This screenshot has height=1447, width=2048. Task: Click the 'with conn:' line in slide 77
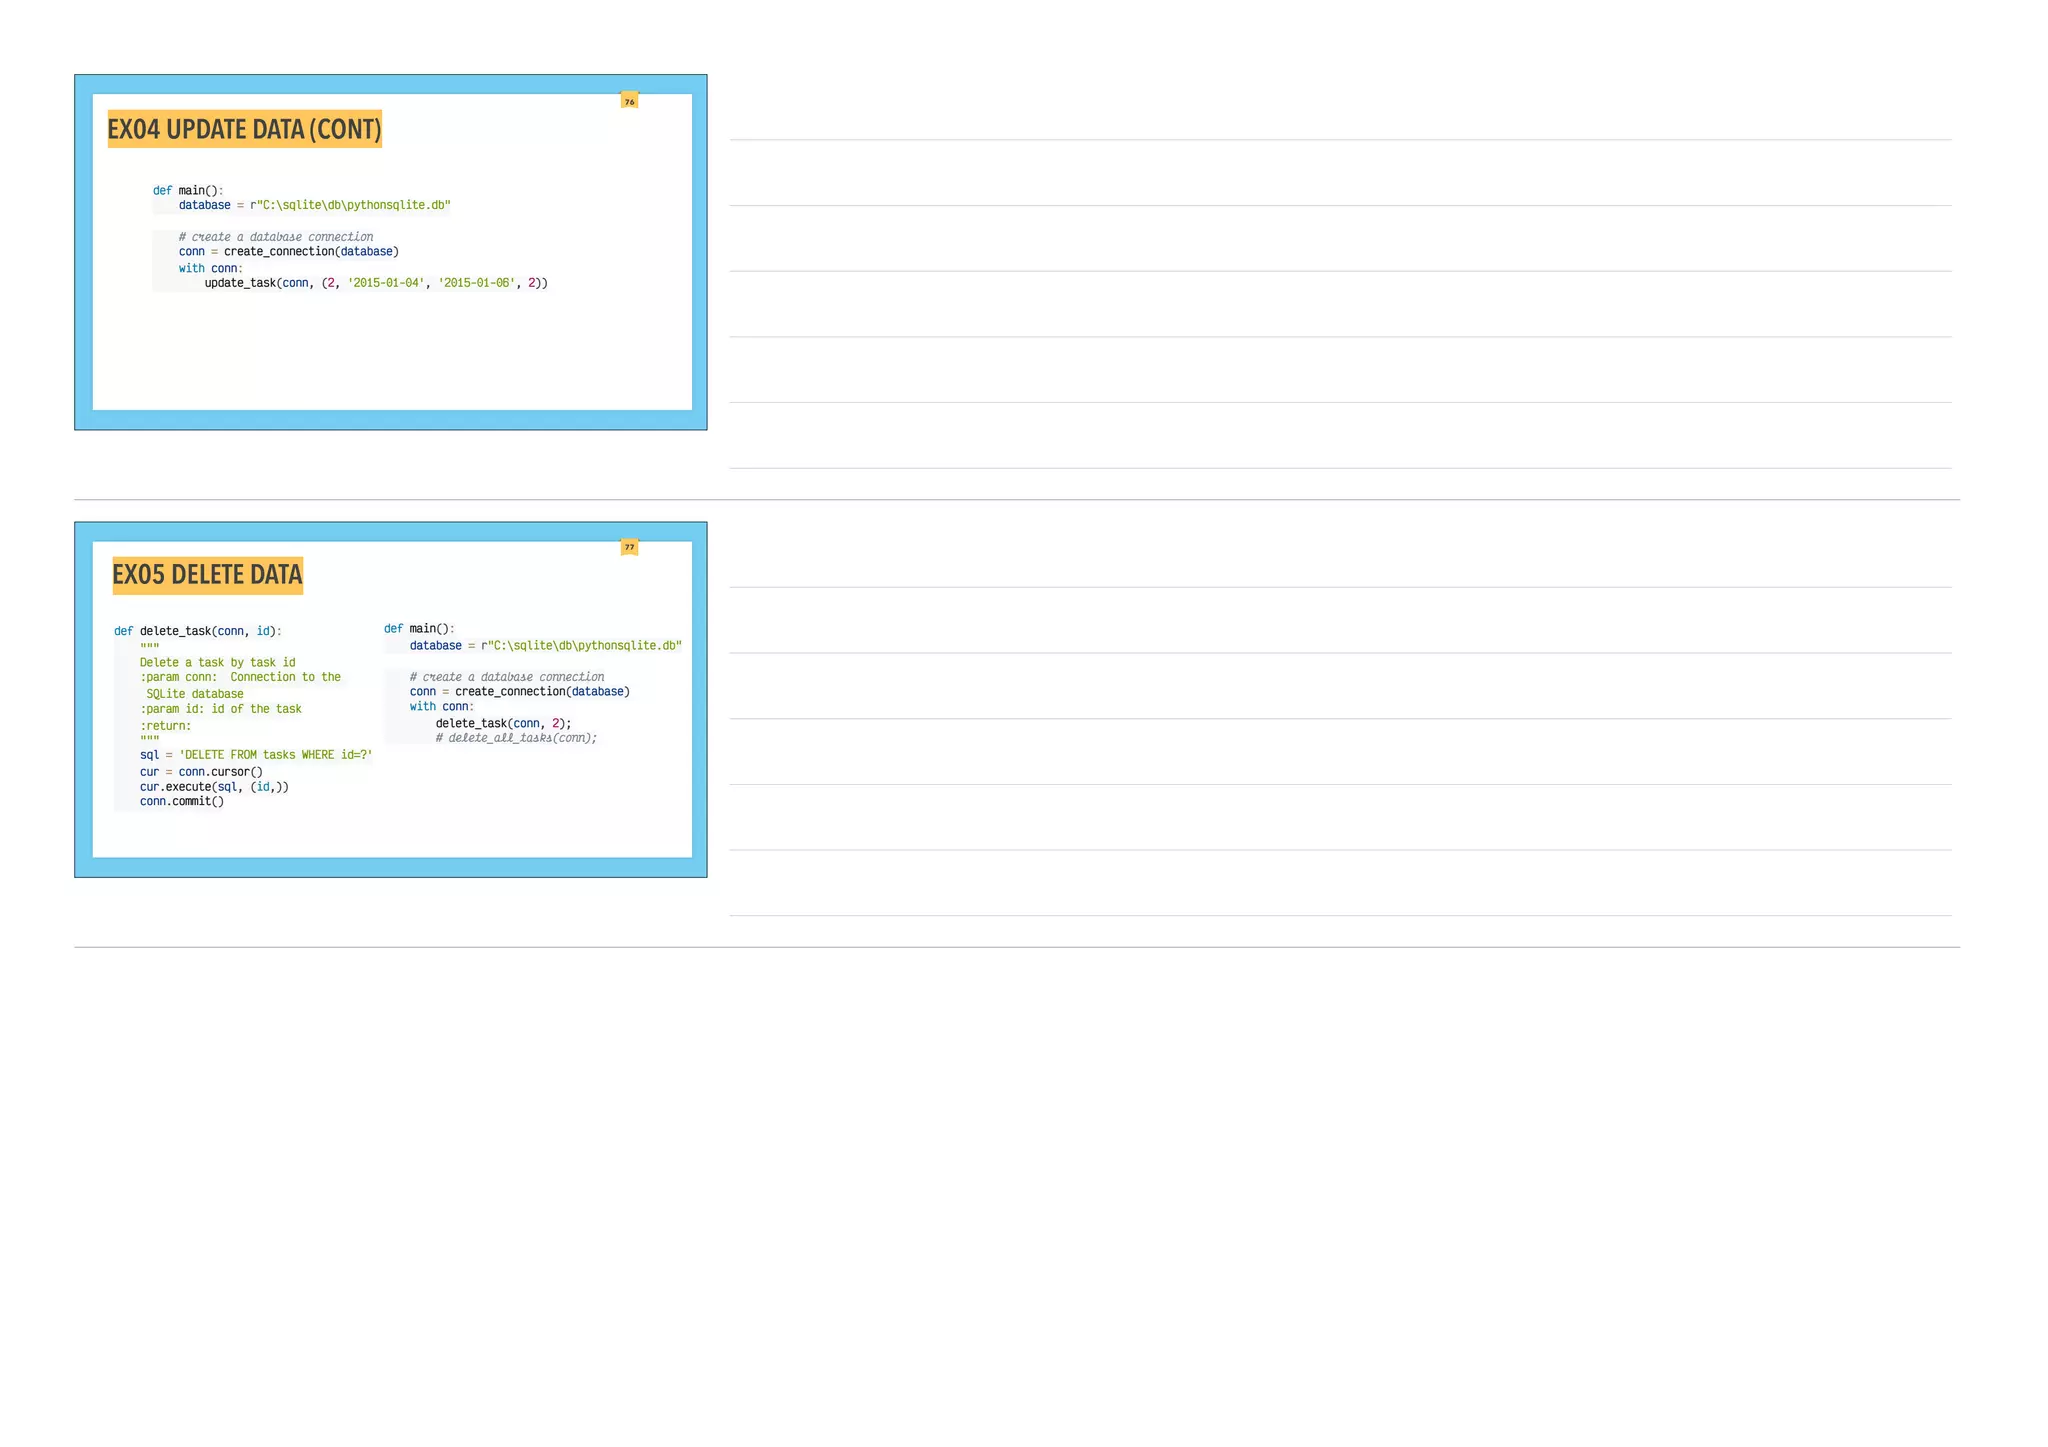(442, 707)
